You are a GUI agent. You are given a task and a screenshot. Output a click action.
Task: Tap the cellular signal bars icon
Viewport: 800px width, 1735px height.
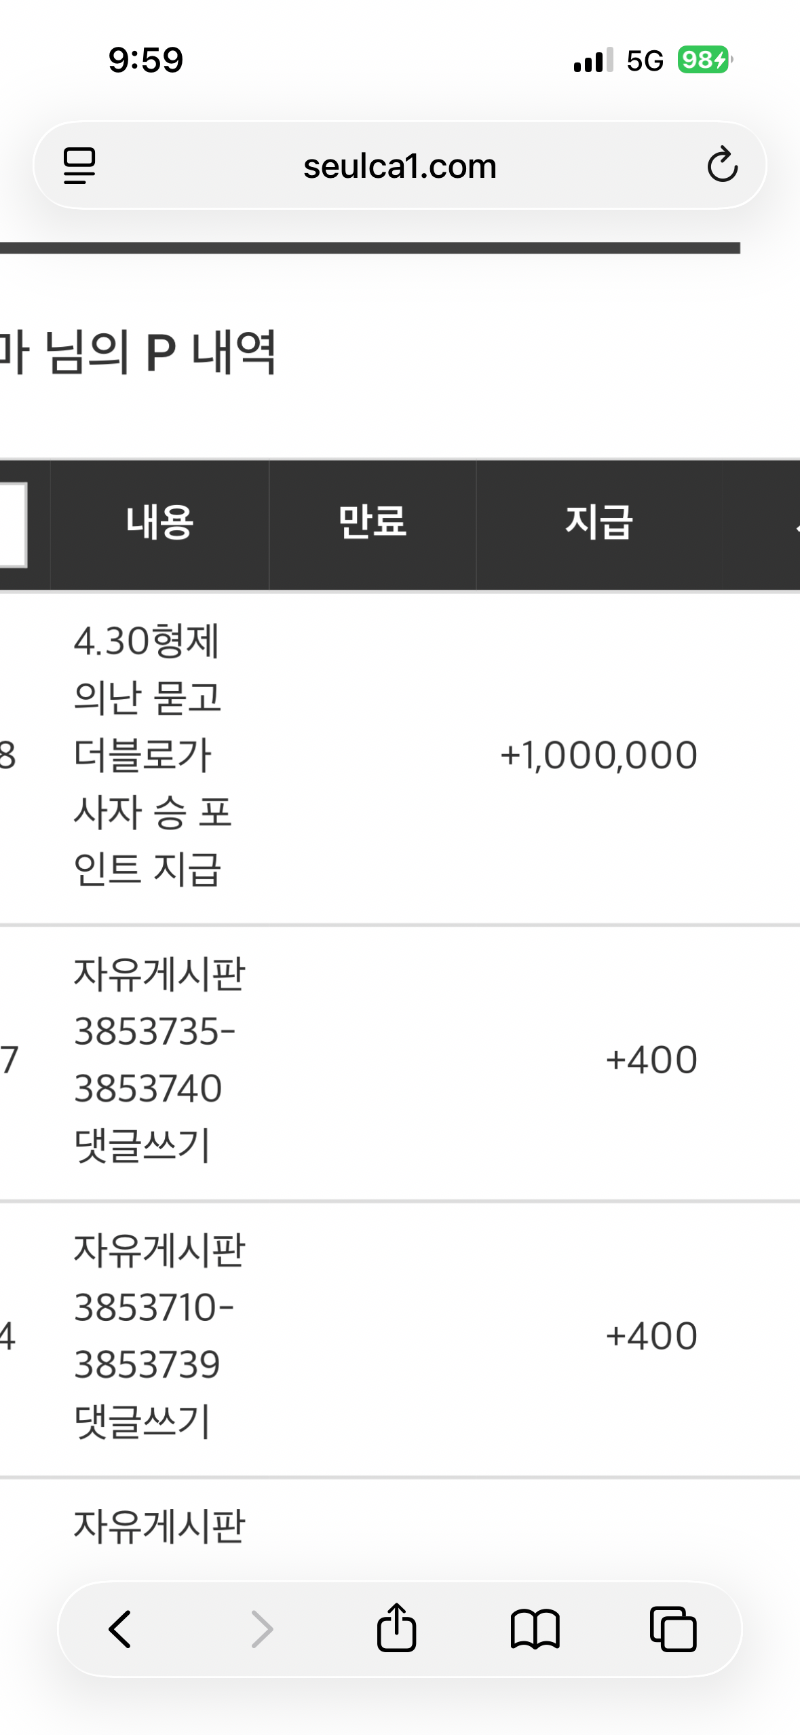pos(593,61)
